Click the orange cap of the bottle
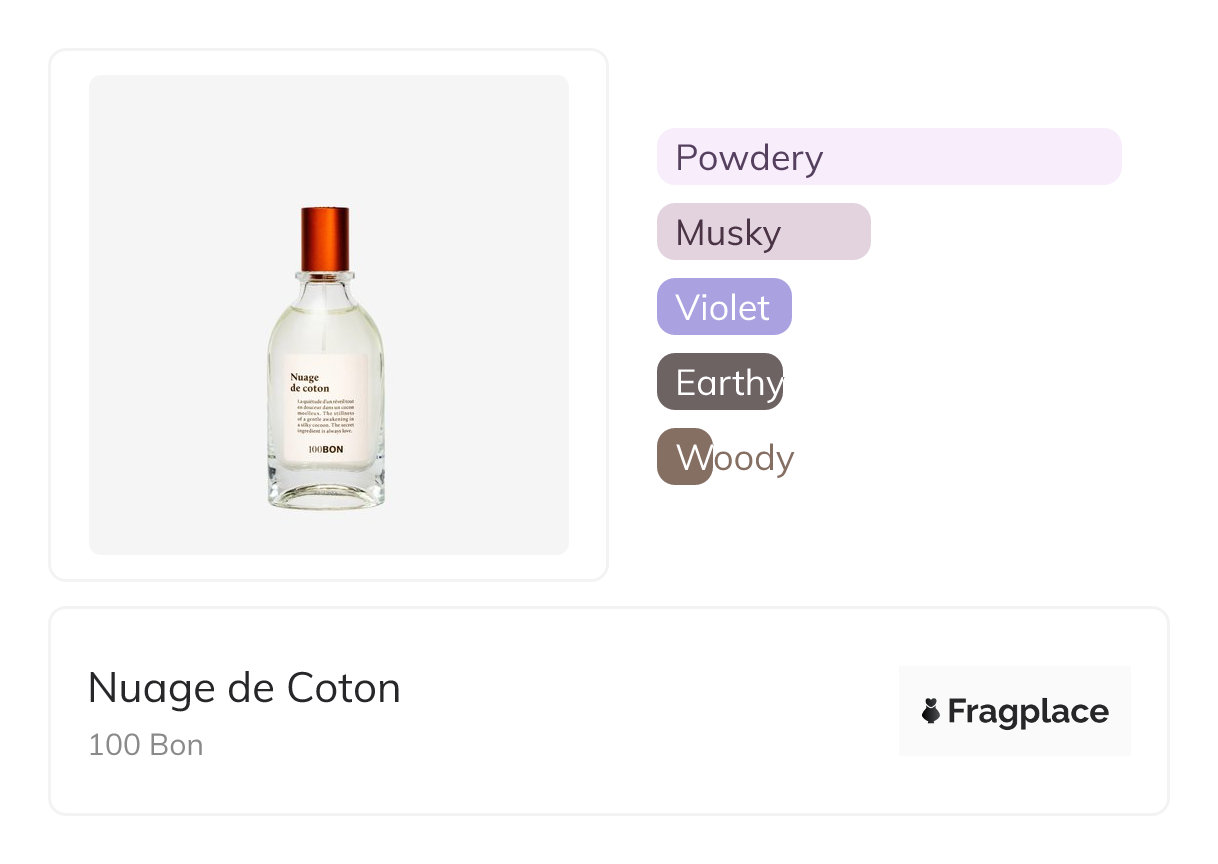The image size is (1218, 864). pyautogui.click(x=326, y=239)
